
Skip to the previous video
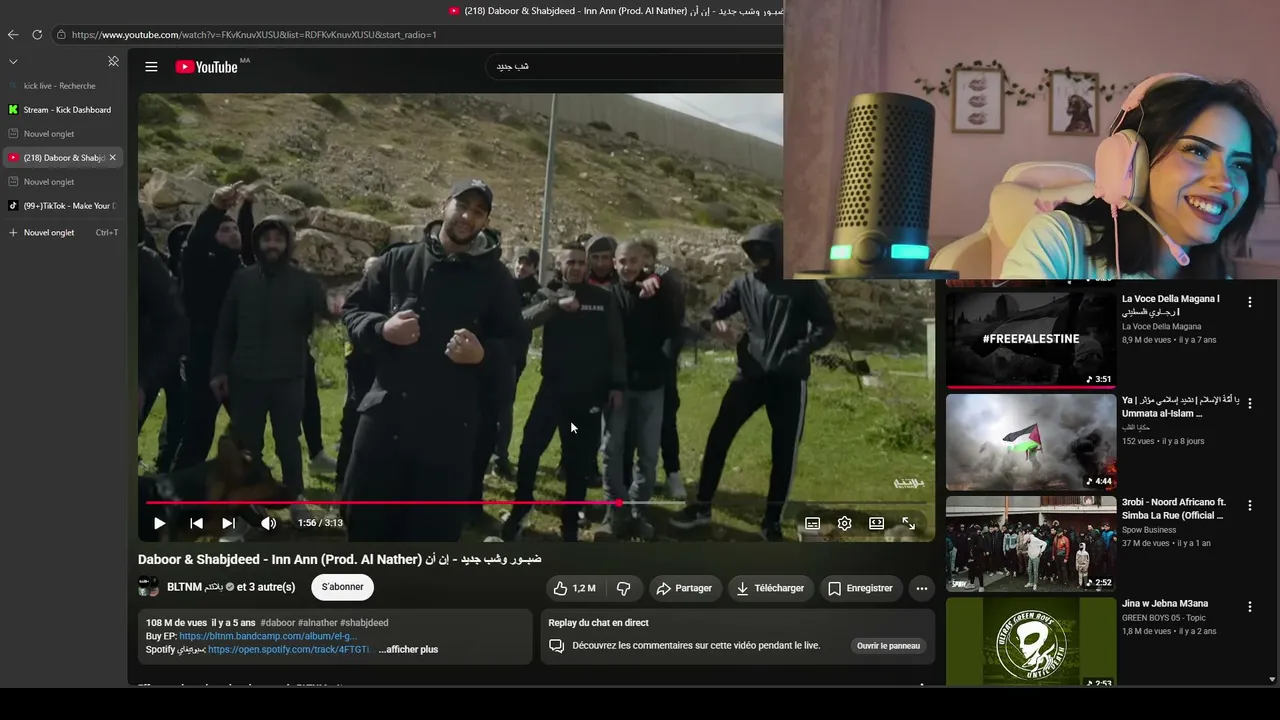[196, 523]
